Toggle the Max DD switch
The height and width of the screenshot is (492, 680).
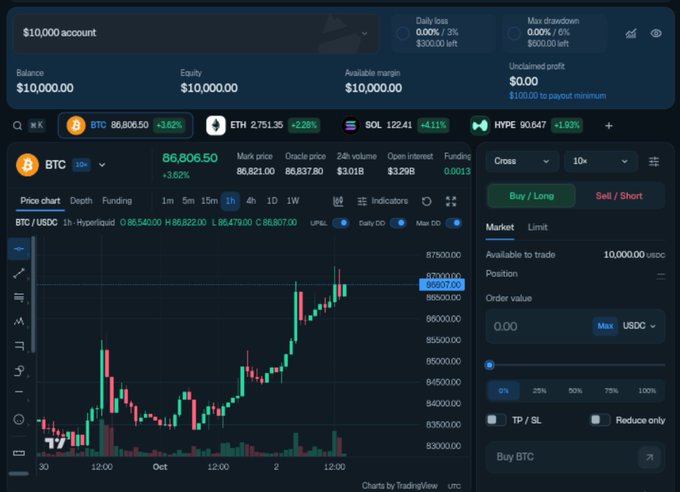point(454,223)
